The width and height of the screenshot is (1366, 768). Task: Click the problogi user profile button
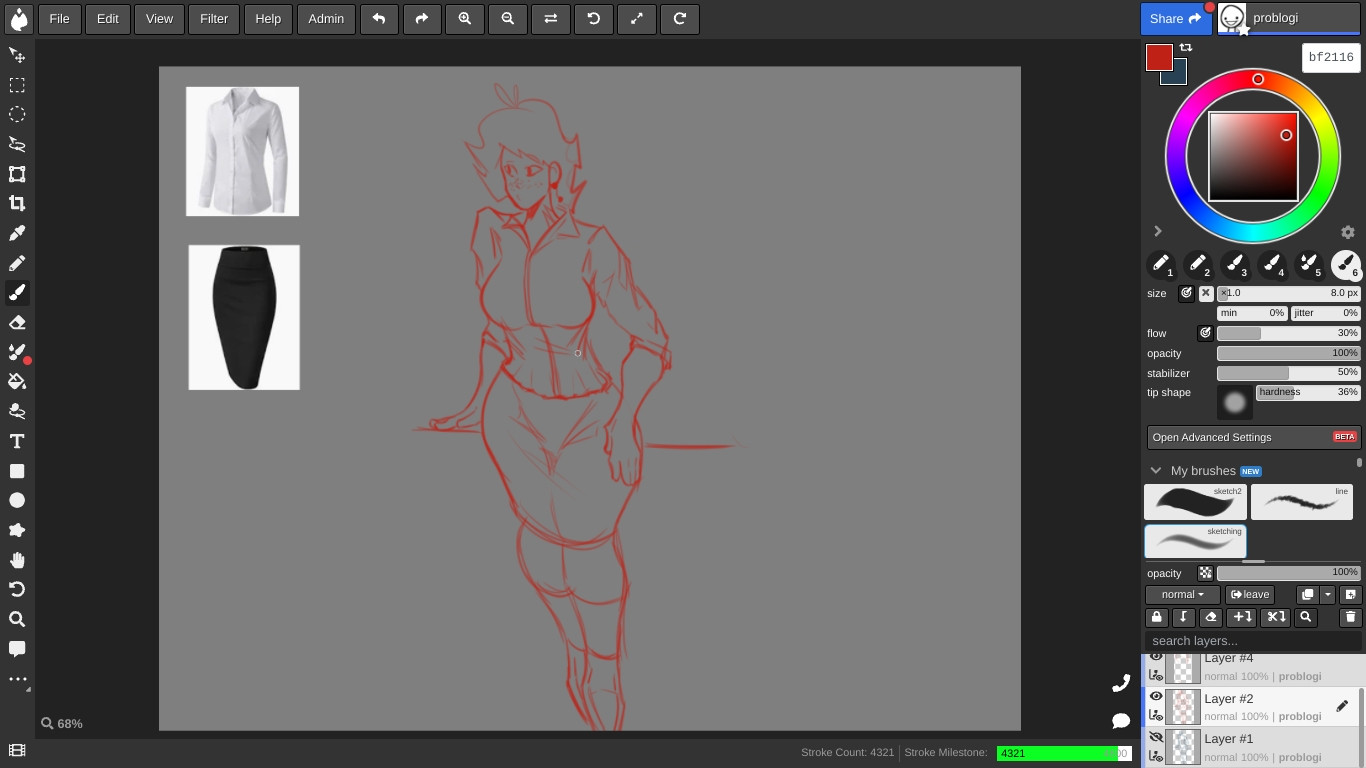click(x=1290, y=18)
